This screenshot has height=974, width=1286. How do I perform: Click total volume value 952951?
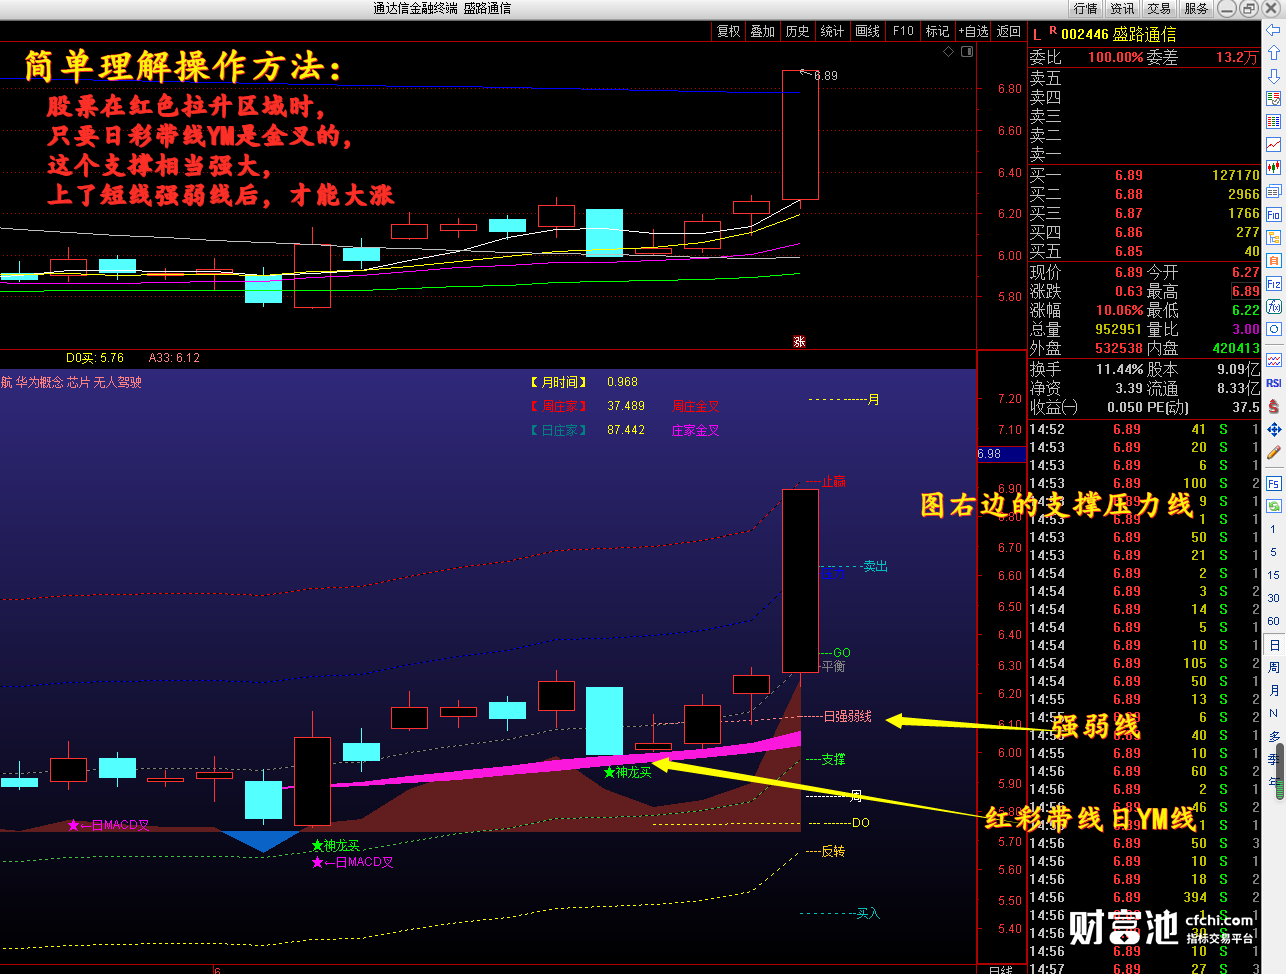click(1118, 329)
